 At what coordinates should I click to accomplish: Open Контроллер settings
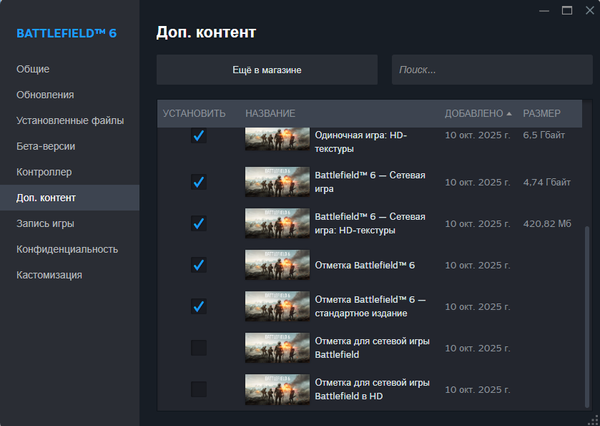[x=44, y=172]
